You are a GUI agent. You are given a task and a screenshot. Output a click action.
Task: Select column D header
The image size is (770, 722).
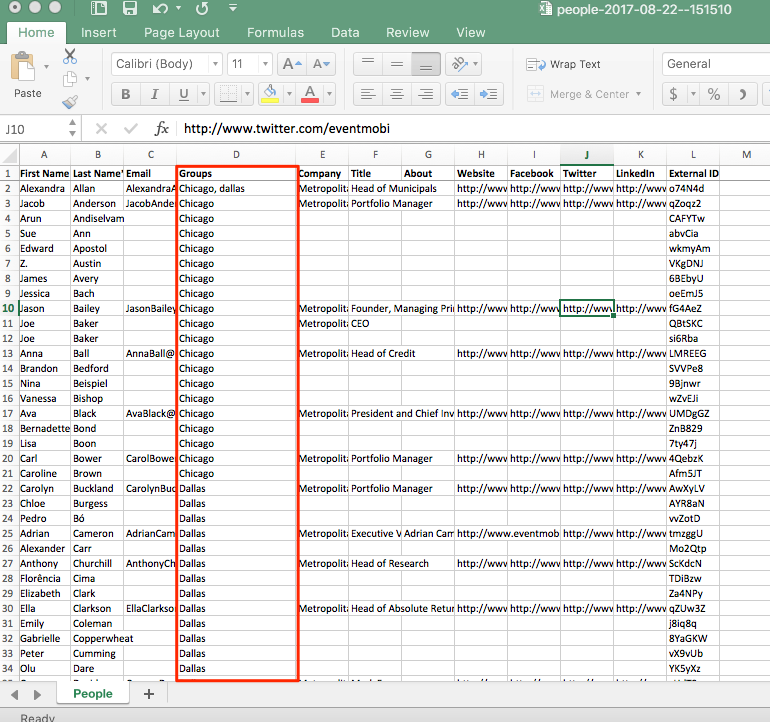(x=236, y=155)
